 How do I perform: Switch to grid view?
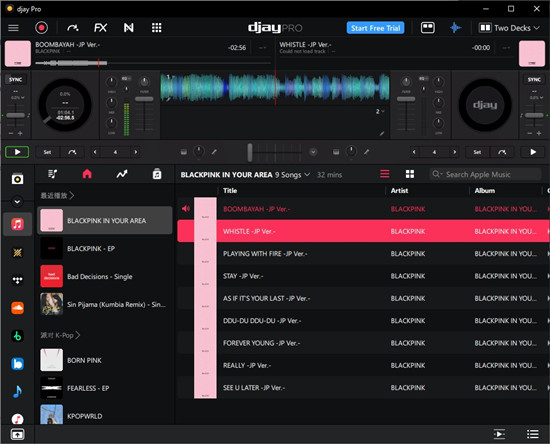410,174
